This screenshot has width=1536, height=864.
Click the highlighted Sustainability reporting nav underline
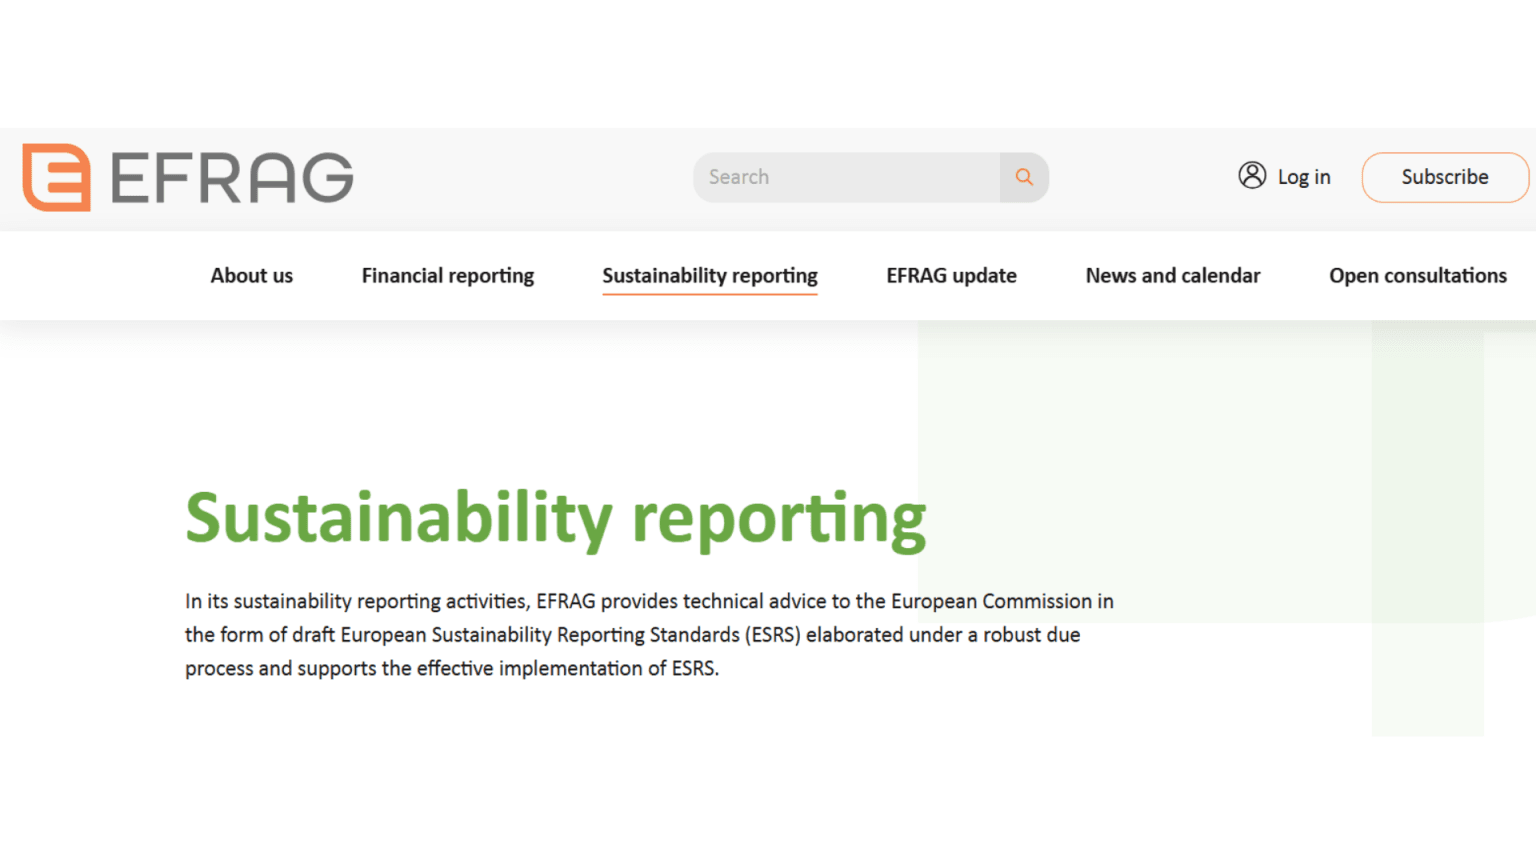(709, 293)
